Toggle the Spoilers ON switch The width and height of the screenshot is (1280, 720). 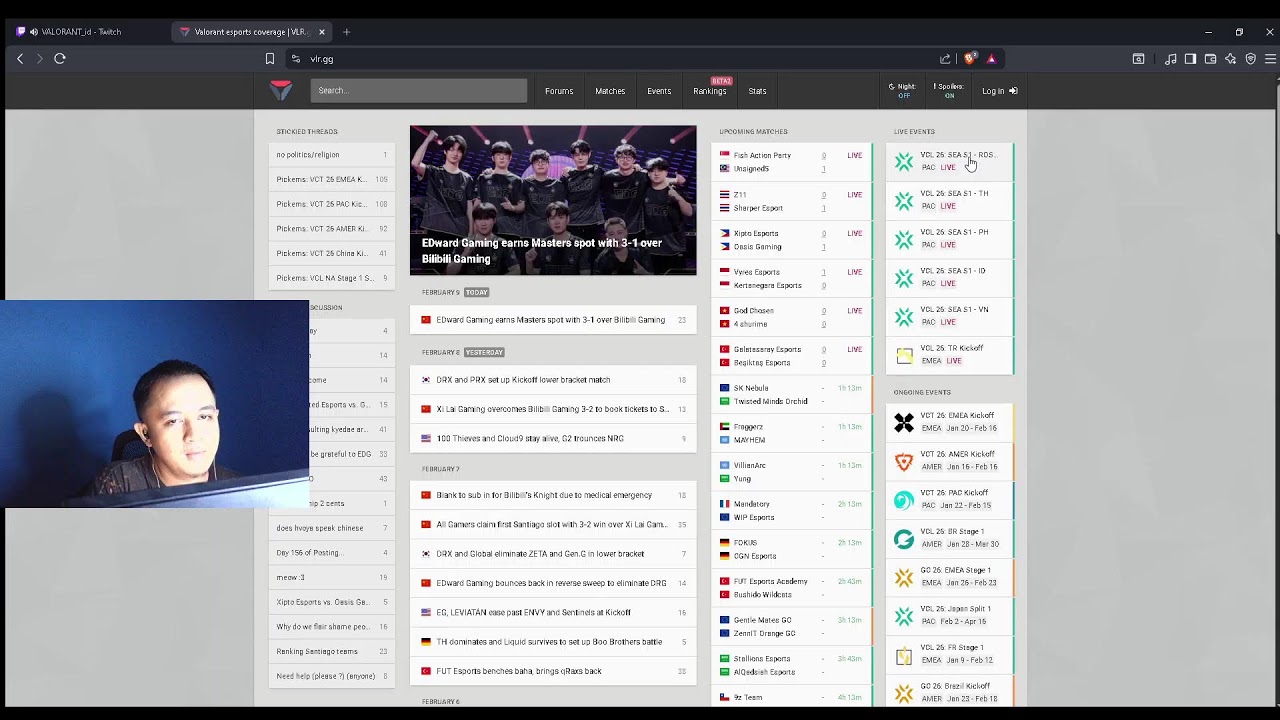click(x=948, y=91)
